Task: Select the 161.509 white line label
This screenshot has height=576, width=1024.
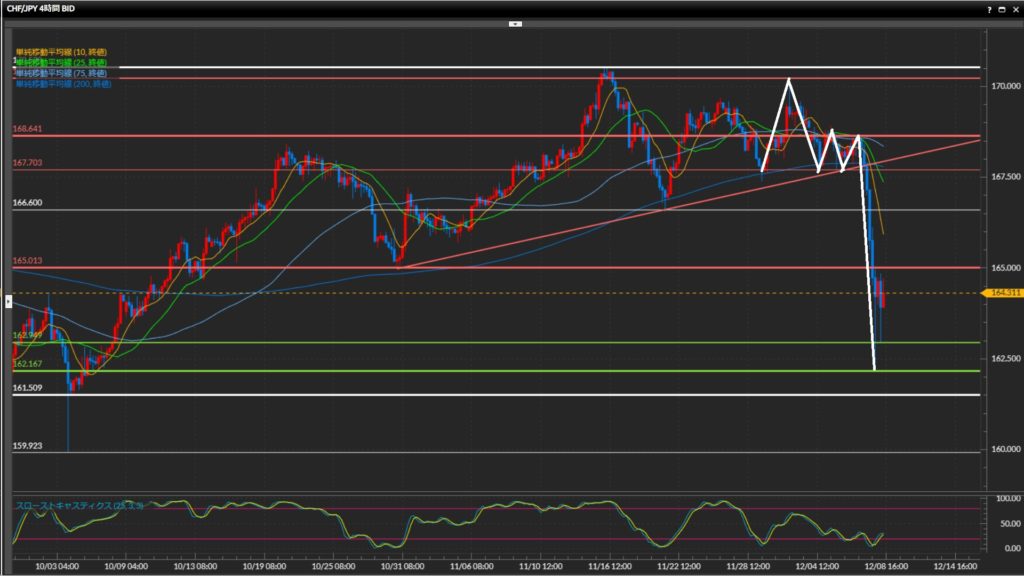Action: 27,387
